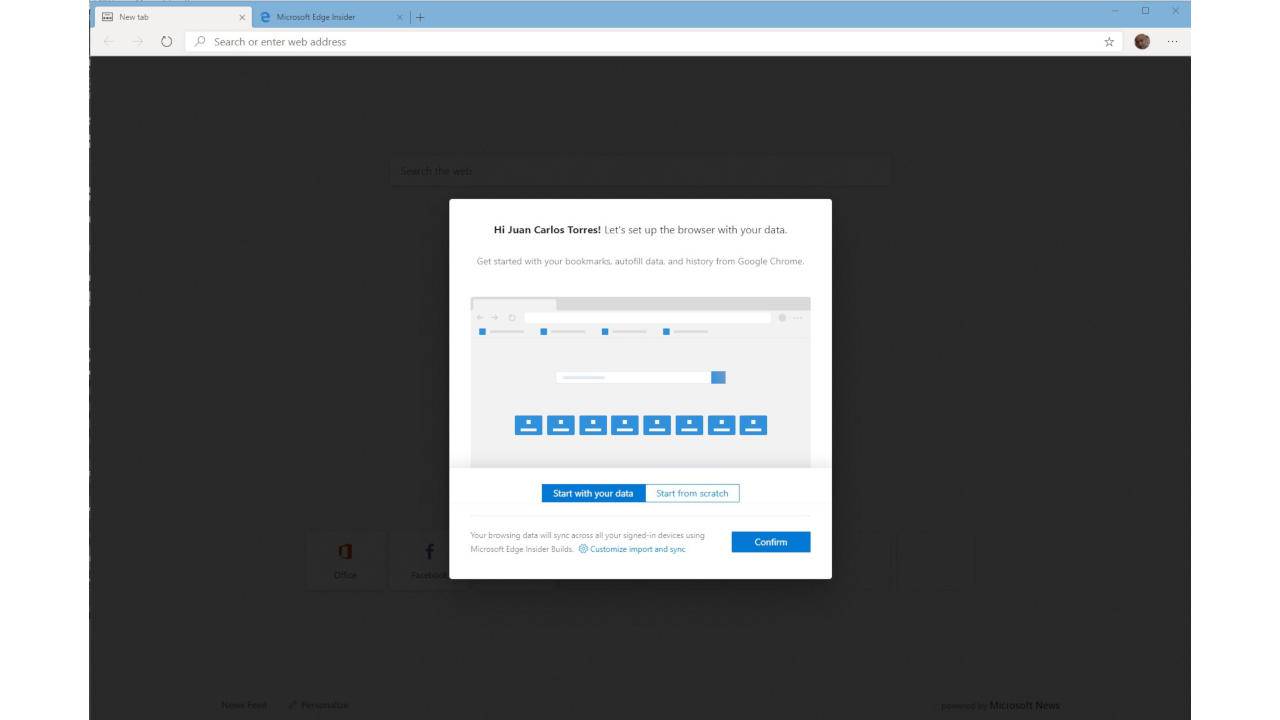Click the Microsoft News label
Screen dimensions: 1280x720
coord(1024,705)
